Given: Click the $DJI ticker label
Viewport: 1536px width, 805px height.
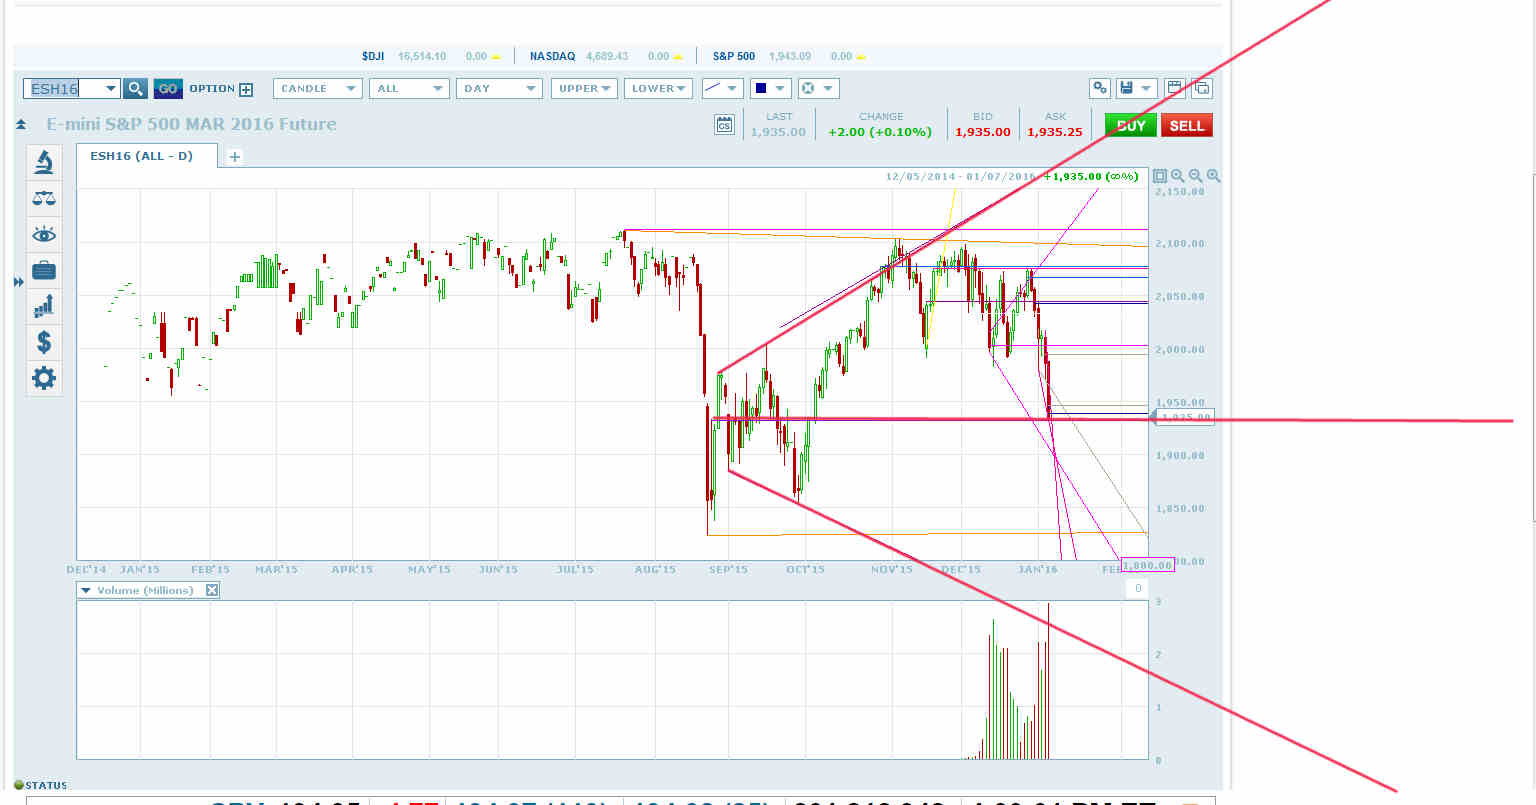Looking at the screenshot, I should tap(373, 56).
